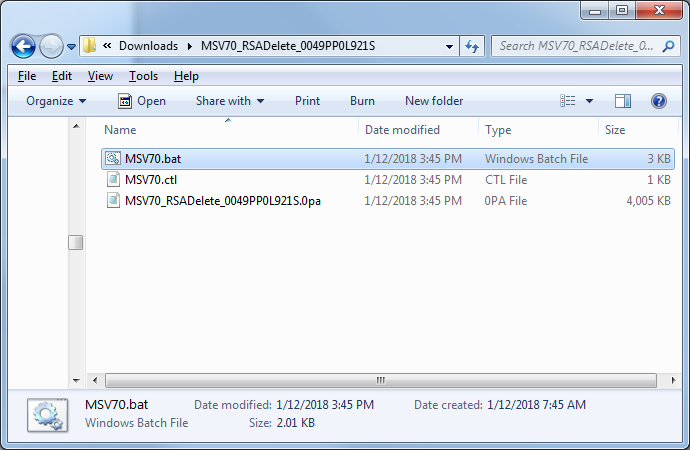Click the Downloads breadcrumb in address bar
690x450 pixels.
(x=147, y=46)
